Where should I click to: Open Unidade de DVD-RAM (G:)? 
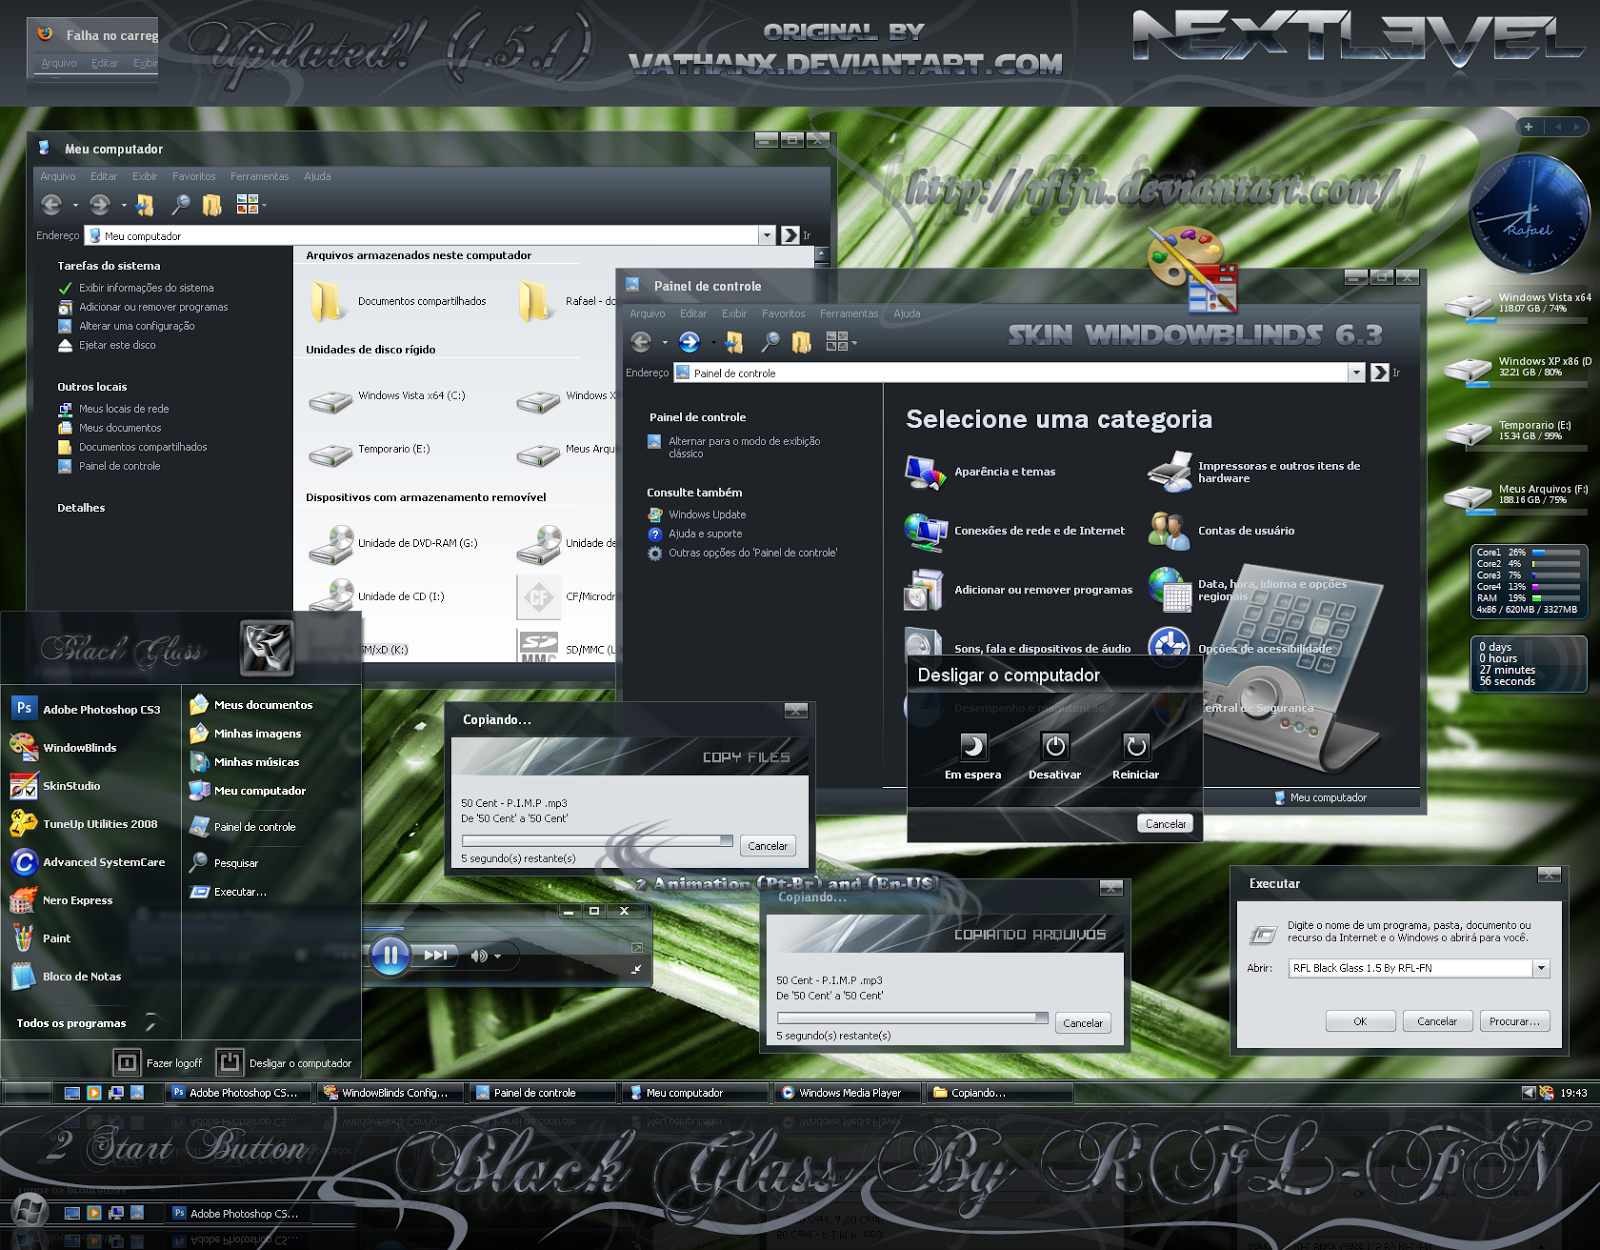(393, 544)
